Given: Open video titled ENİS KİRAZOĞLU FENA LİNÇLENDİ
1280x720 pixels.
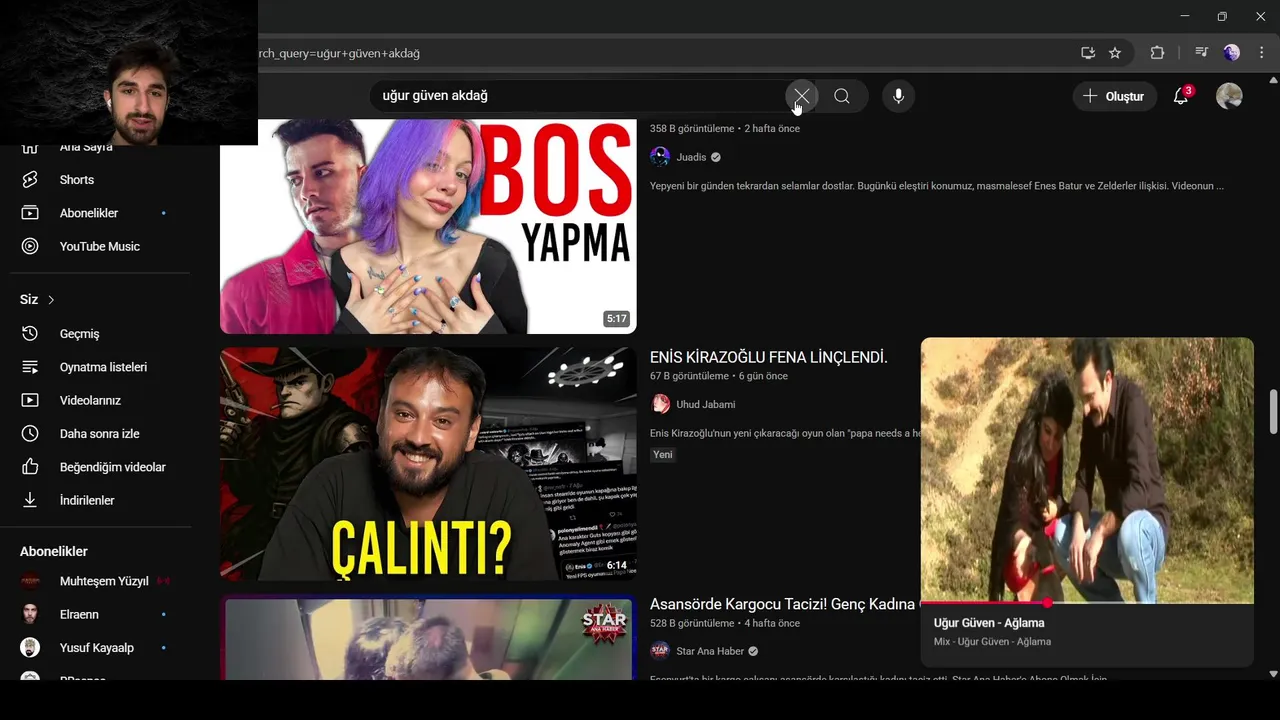Looking at the screenshot, I should point(769,357).
